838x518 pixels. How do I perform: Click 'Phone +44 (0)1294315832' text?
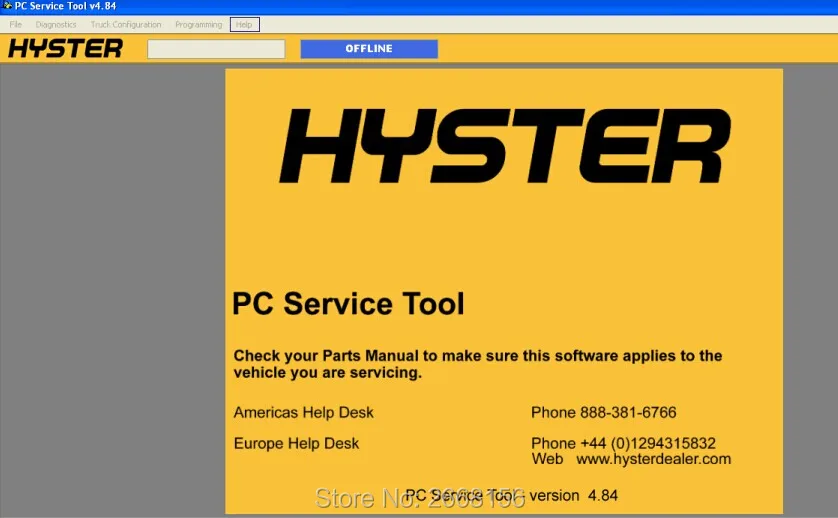tap(623, 444)
